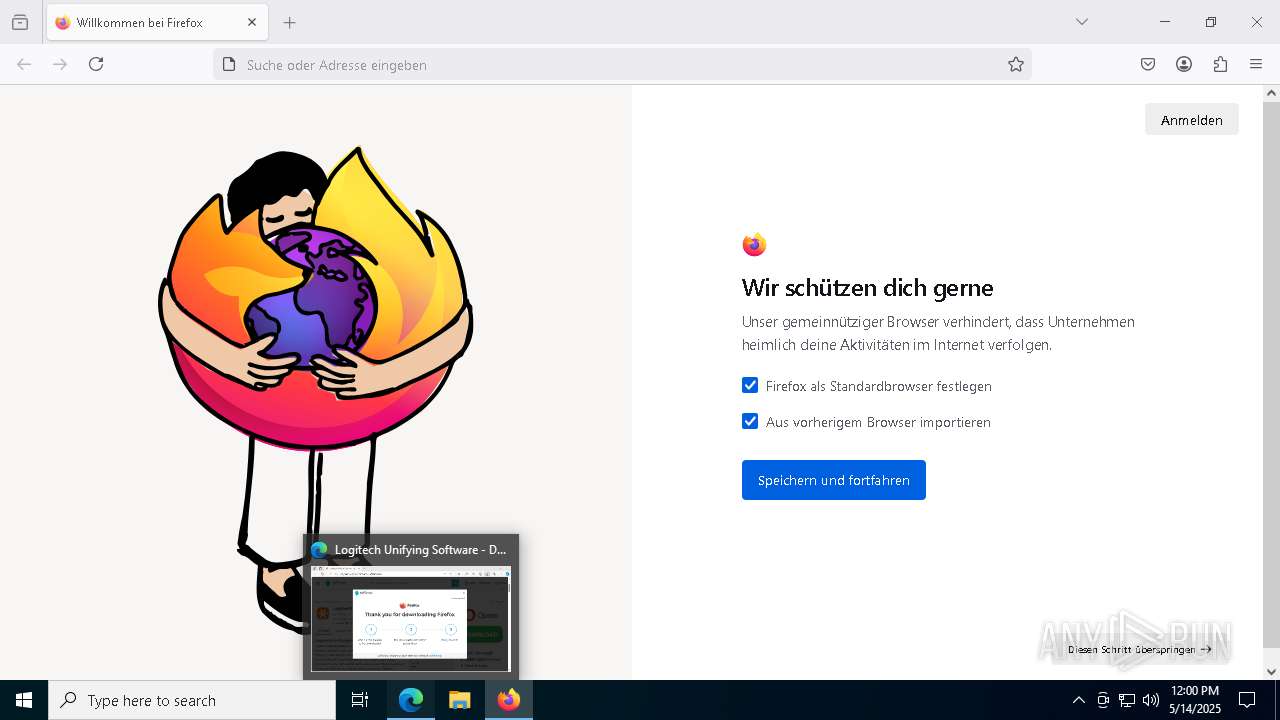The height and width of the screenshot is (720, 1280).
Task: Open the clock showing 12:00 PM
Action: (x=1195, y=700)
